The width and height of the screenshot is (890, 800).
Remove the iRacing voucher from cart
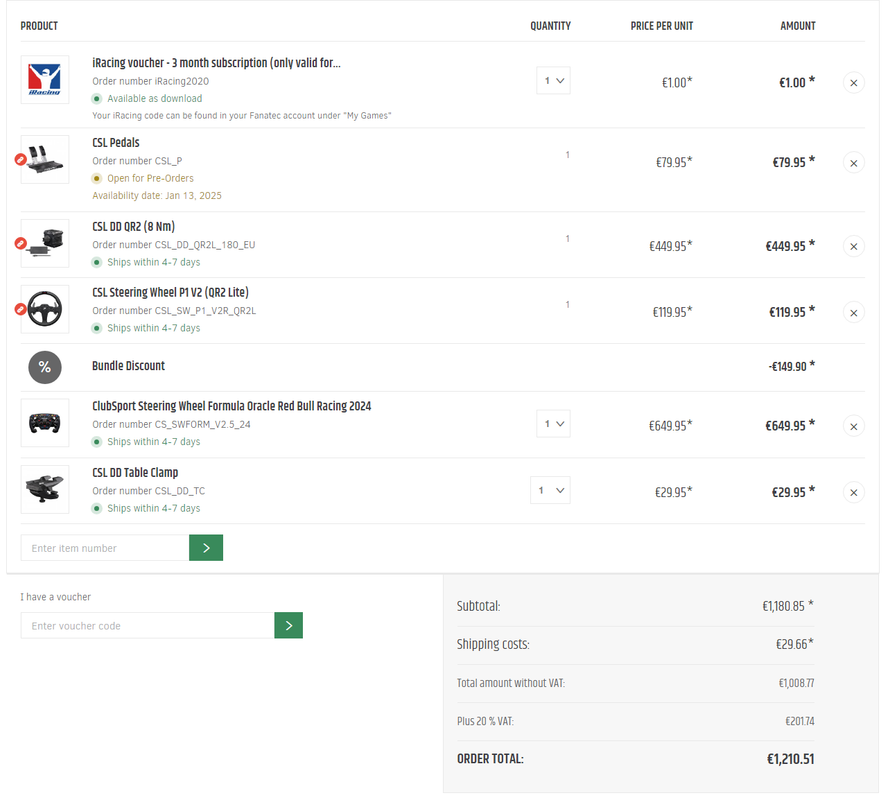[x=853, y=83]
